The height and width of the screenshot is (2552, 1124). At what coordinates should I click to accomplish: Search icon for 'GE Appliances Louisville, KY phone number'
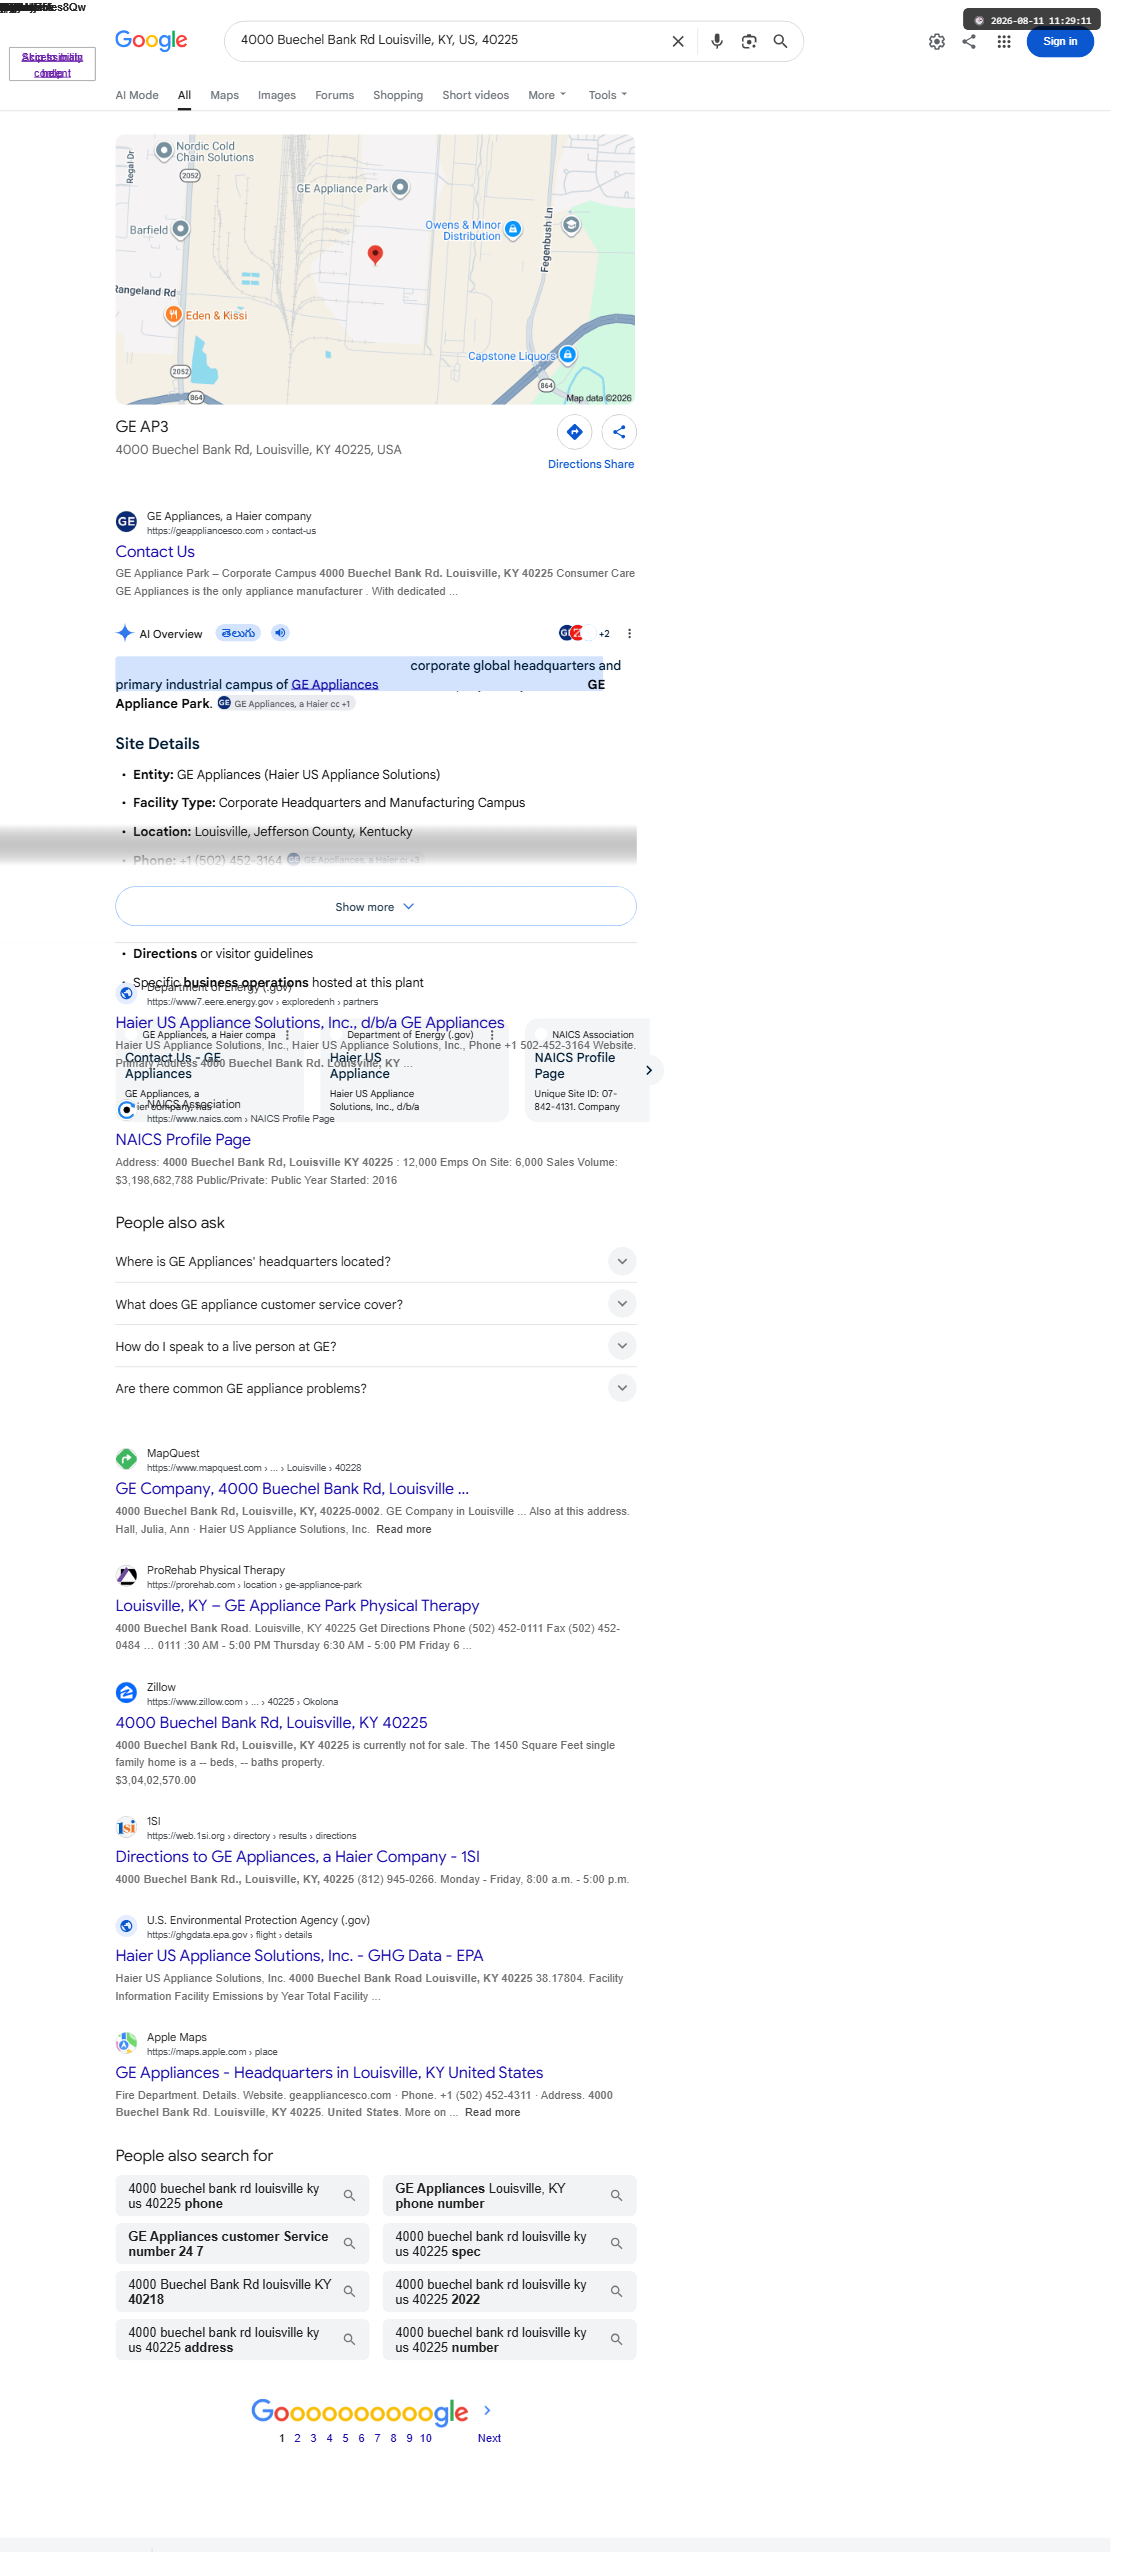616,2195
